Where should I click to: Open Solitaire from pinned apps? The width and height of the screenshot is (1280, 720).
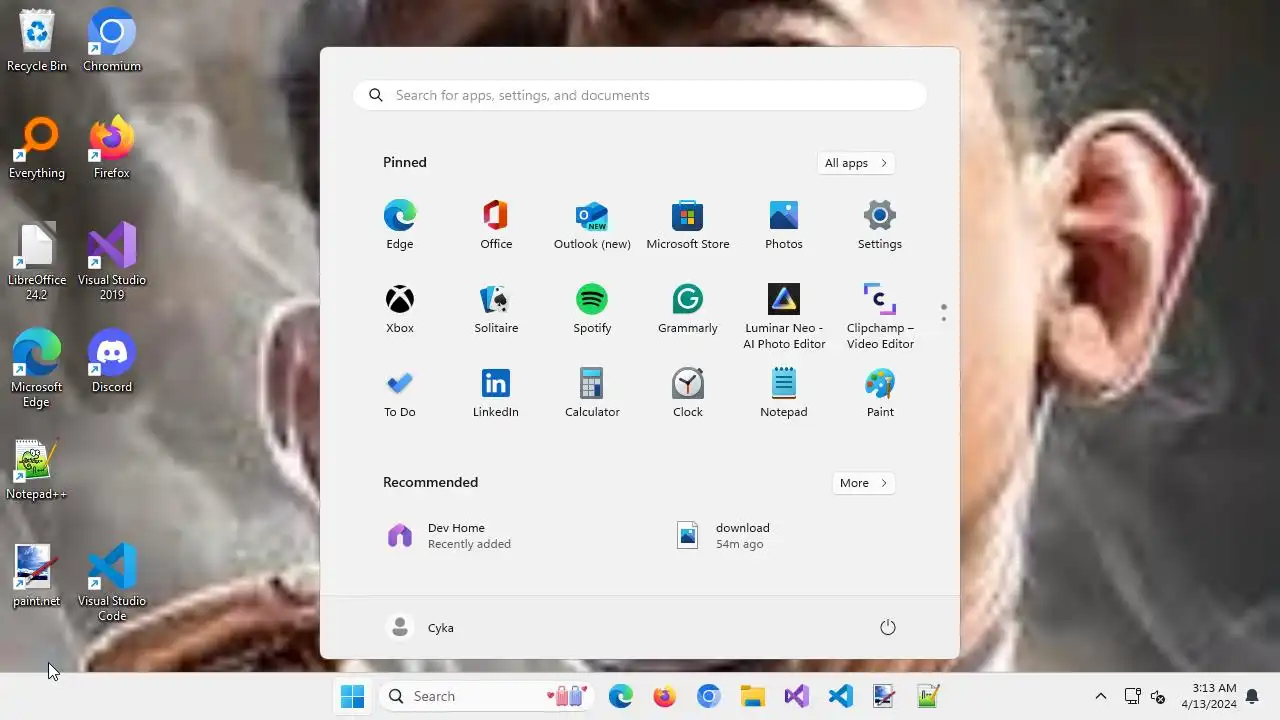tap(496, 309)
